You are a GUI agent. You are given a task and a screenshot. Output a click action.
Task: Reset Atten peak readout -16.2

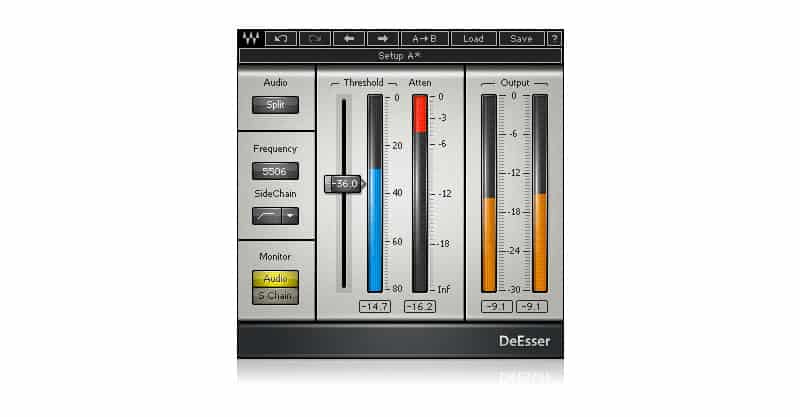420,306
